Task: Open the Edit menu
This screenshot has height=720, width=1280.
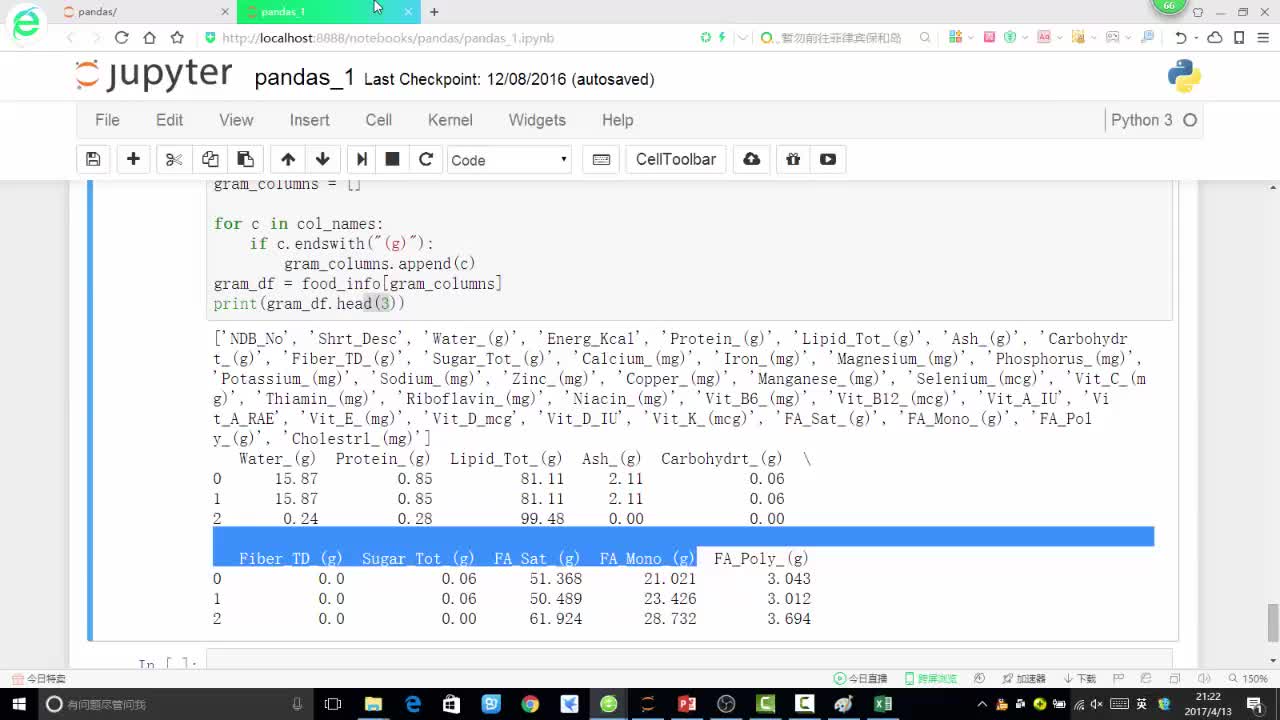Action: tap(169, 120)
